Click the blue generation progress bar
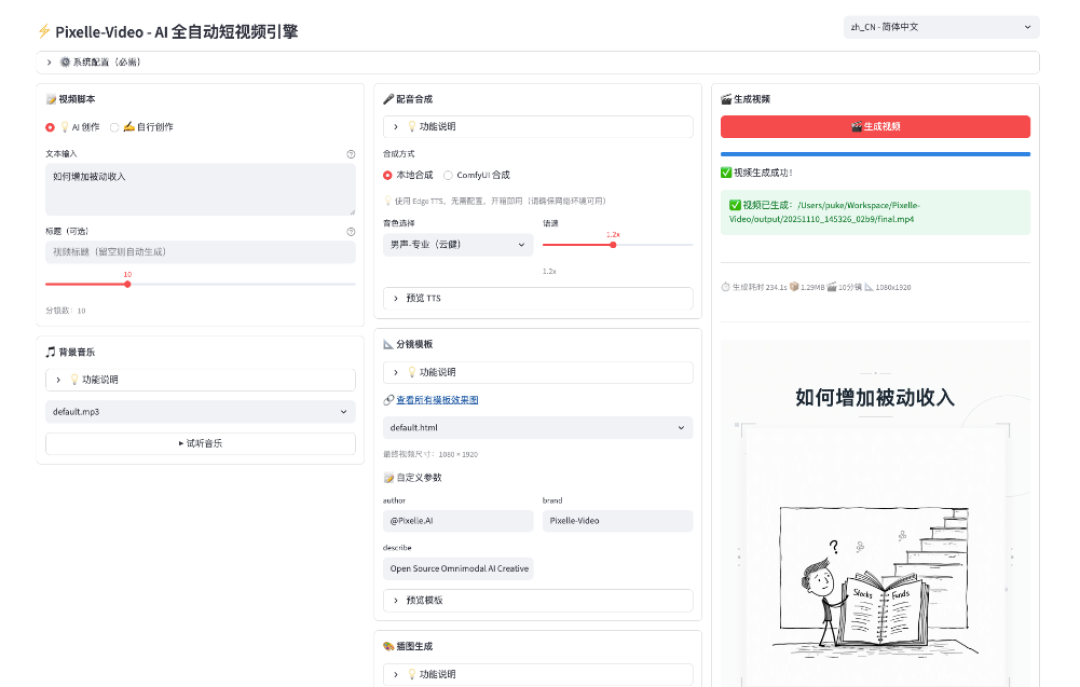Viewport: 1080px width, 687px height. click(x=875, y=154)
